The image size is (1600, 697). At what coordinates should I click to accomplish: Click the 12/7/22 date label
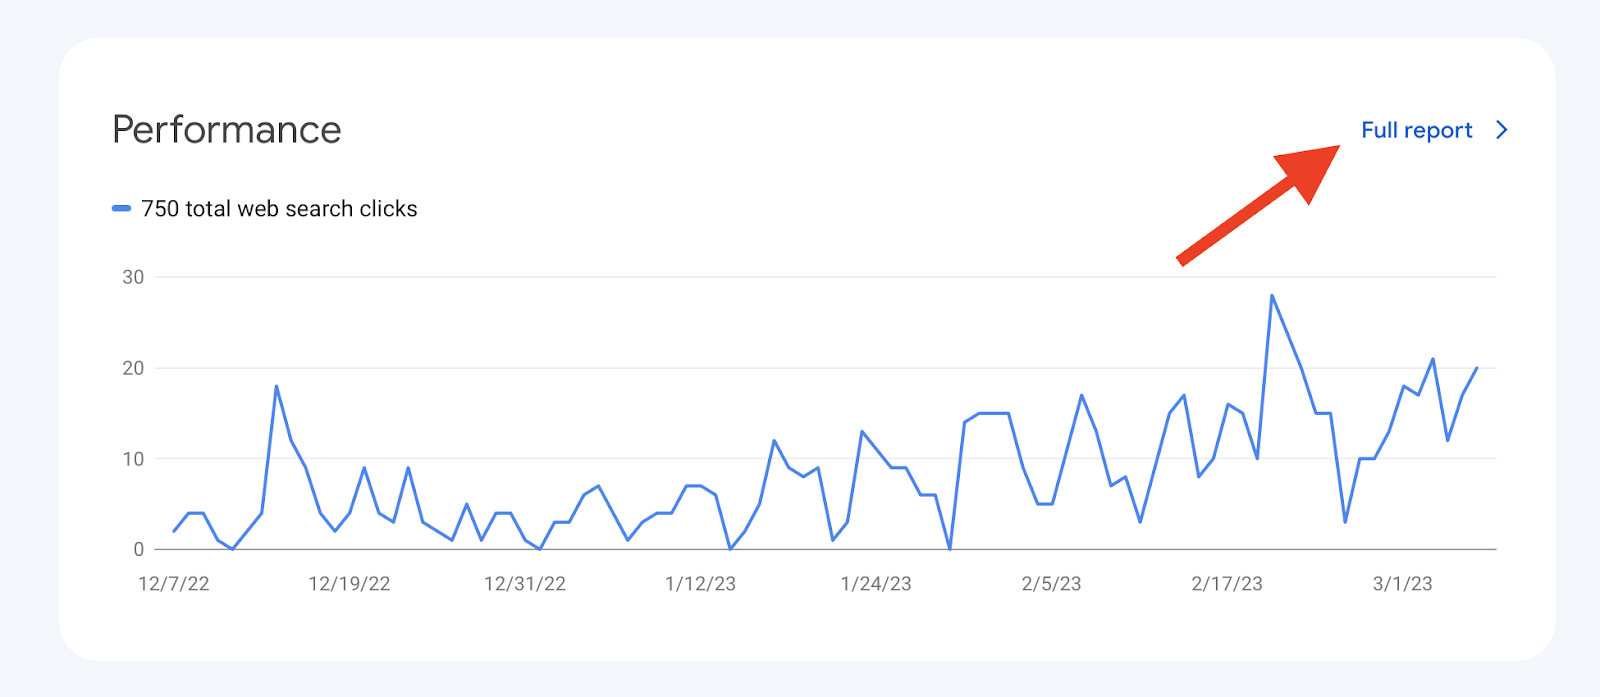click(x=174, y=584)
